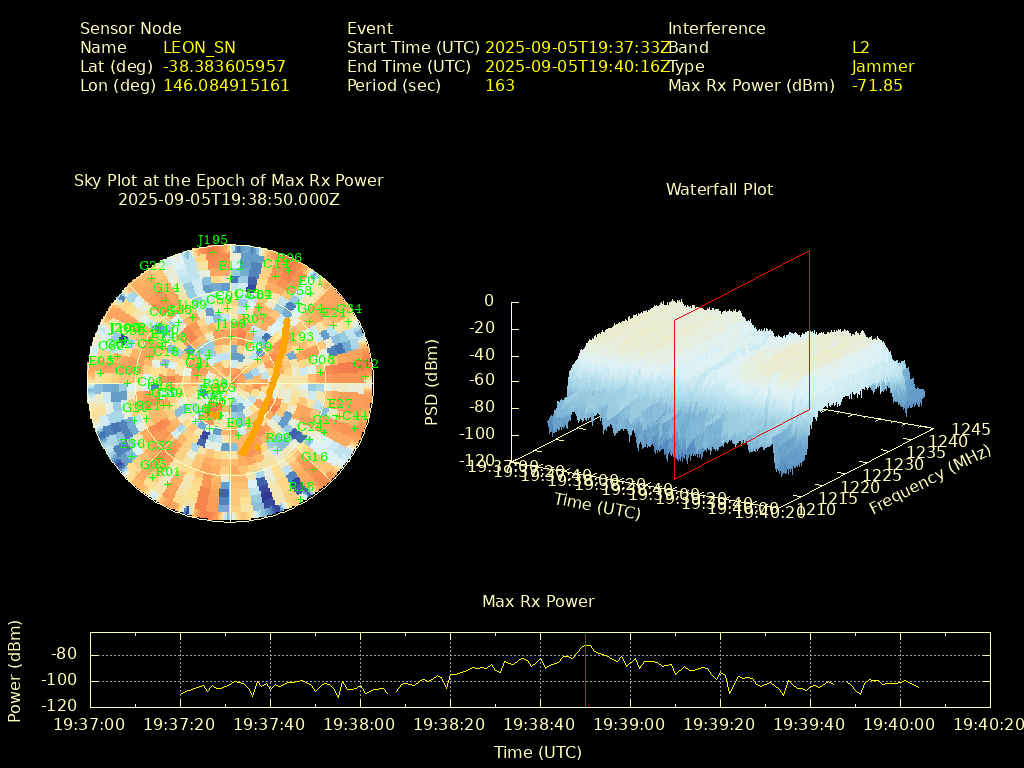Select the L2 band value
Image resolution: width=1024 pixels, height=768 pixels.
(x=860, y=47)
